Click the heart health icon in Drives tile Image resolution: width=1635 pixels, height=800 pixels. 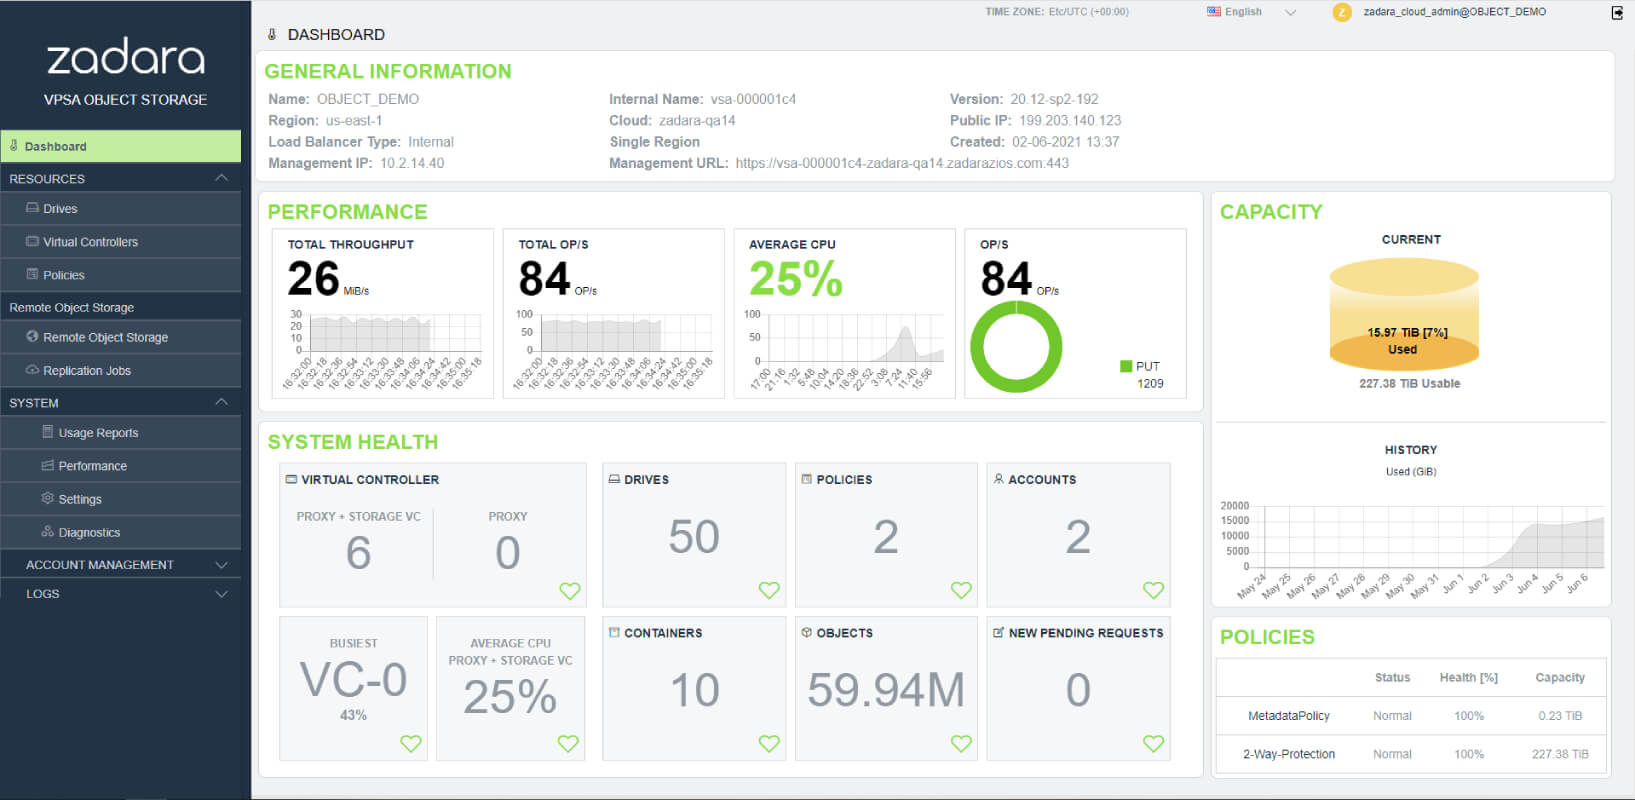pyautogui.click(x=769, y=590)
